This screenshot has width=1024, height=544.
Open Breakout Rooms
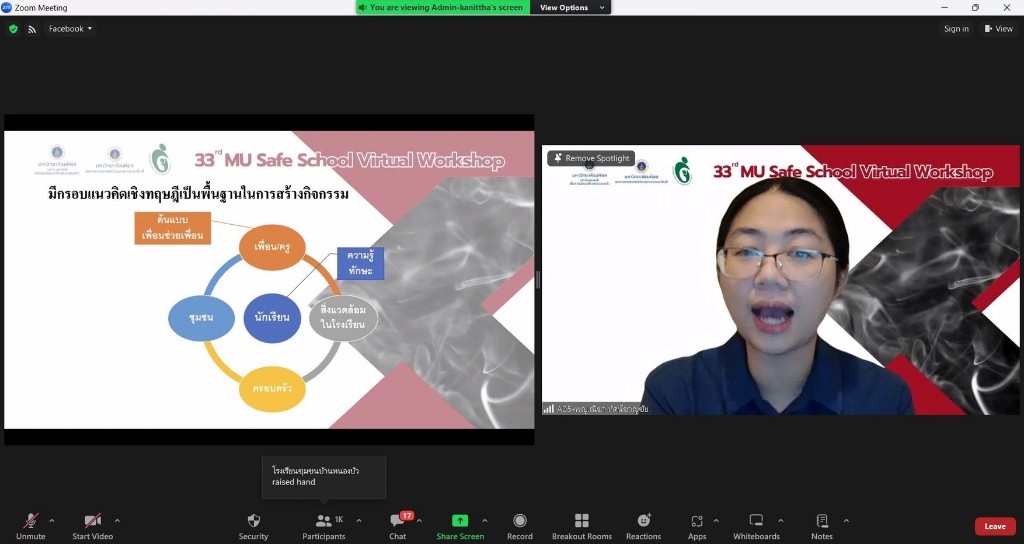point(582,526)
